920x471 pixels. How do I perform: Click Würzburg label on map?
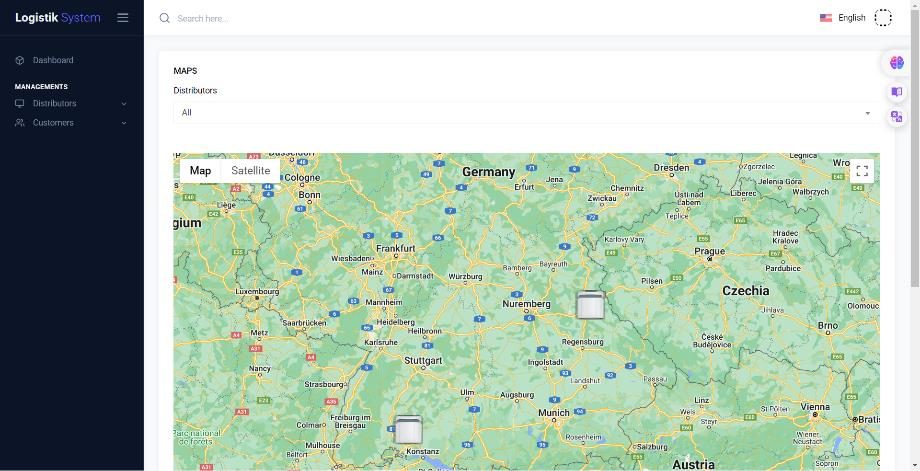(x=465, y=276)
